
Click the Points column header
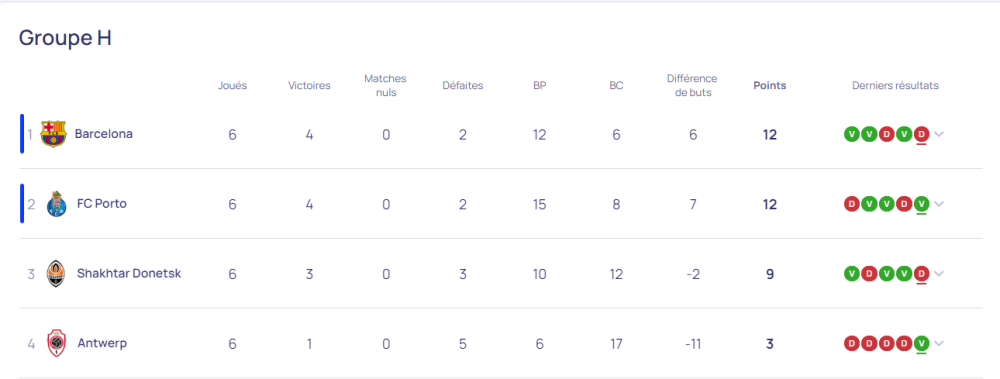pos(770,85)
